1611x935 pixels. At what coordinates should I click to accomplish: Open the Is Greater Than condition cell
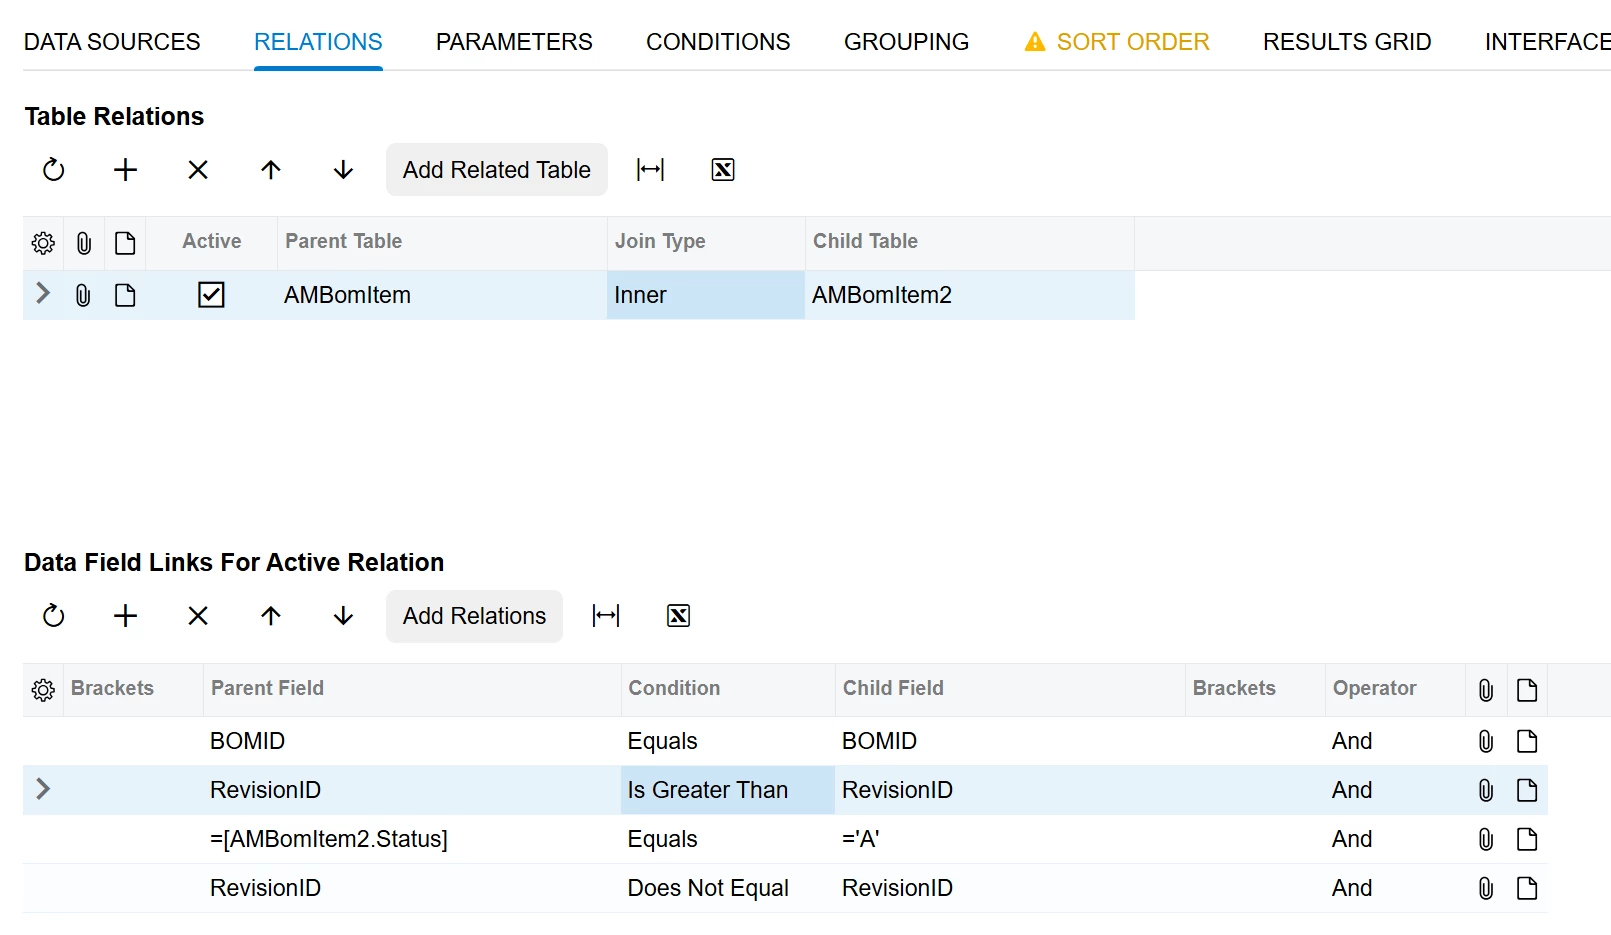click(727, 790)
